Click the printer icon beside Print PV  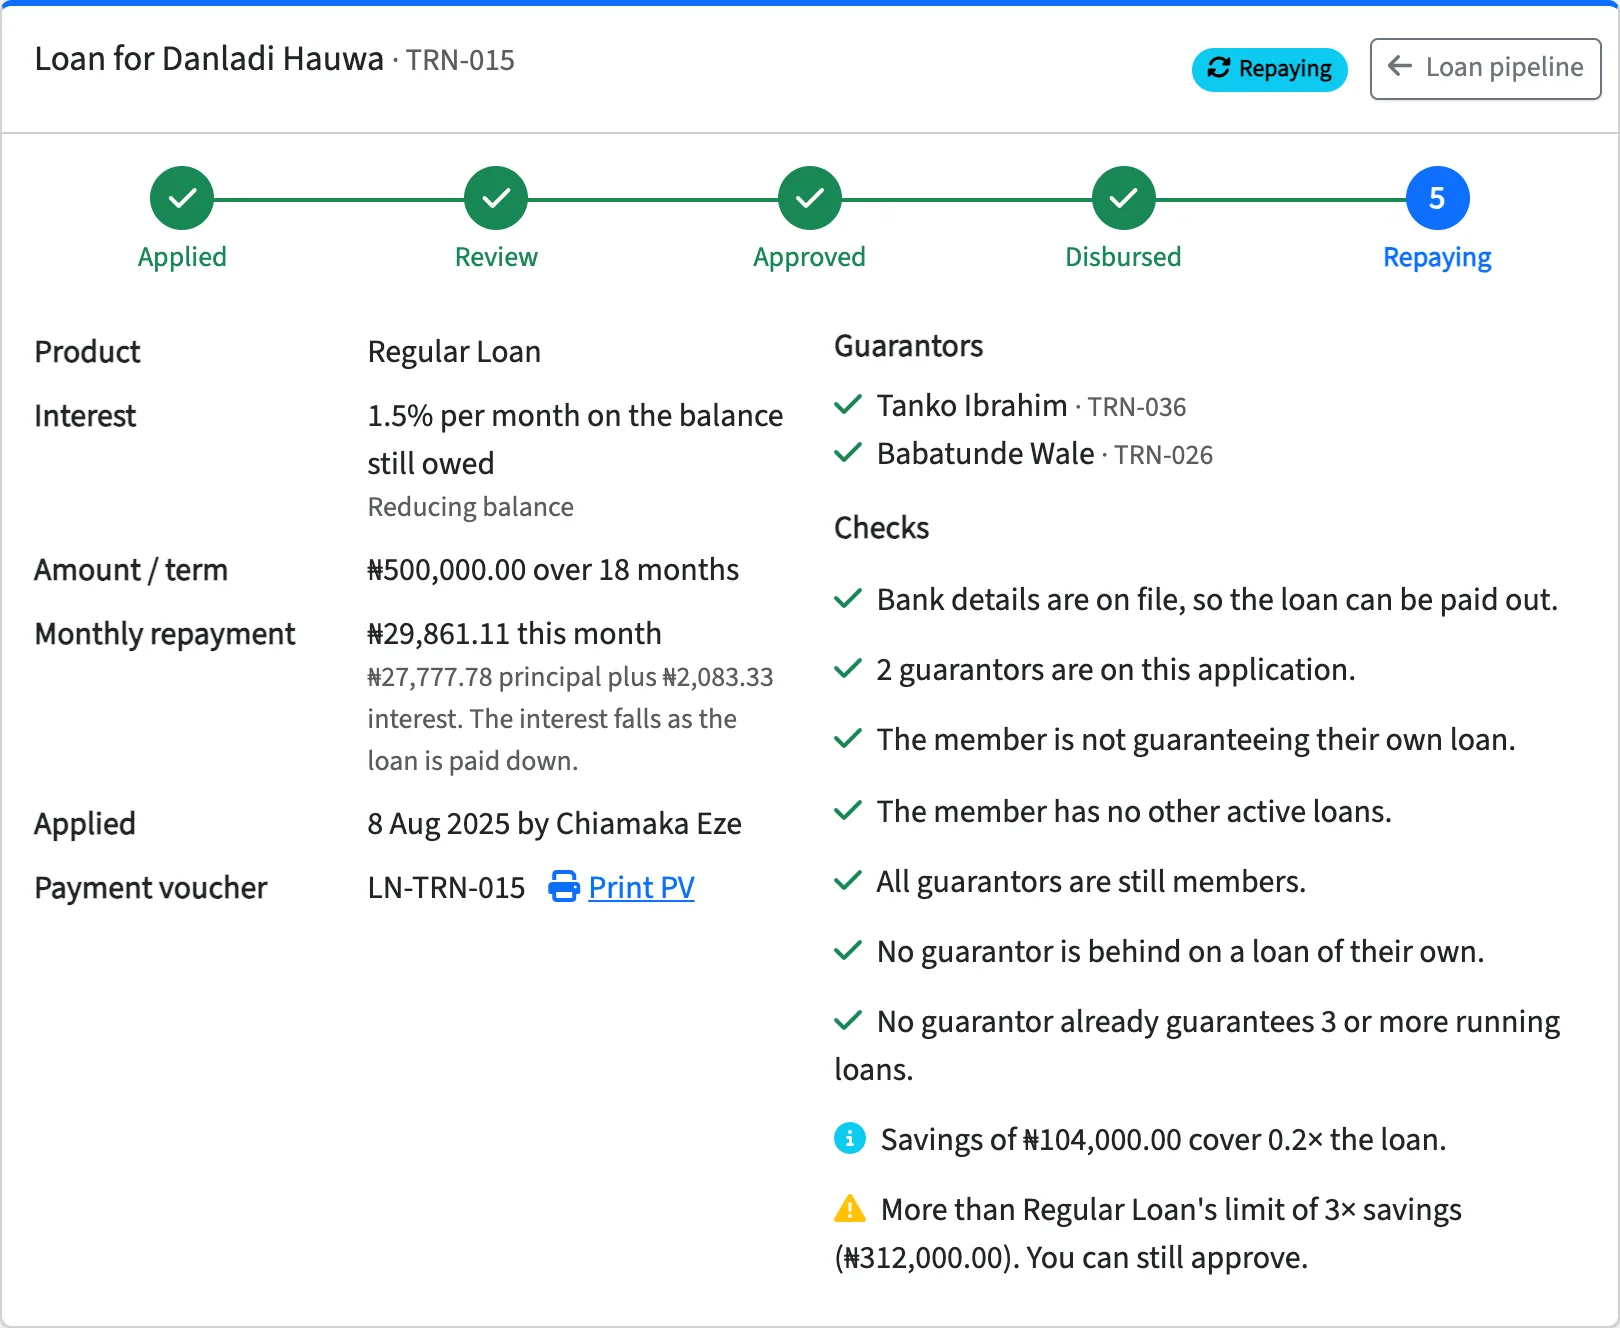pos(564,887)
